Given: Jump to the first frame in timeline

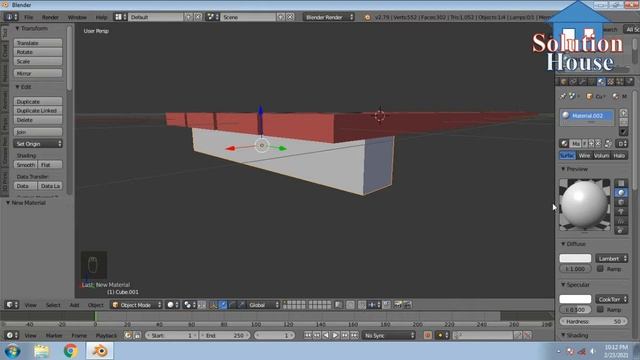Looking at the screenshot, I should point(307,335).
